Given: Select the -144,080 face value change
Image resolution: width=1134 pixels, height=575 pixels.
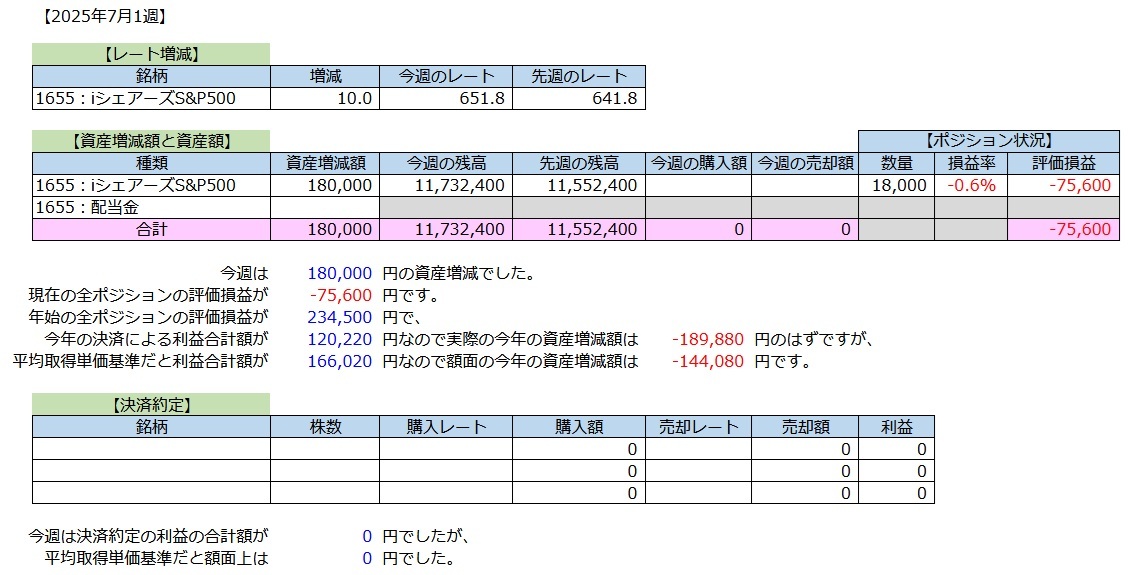Looking at the screenshot, I should [707, 360].
